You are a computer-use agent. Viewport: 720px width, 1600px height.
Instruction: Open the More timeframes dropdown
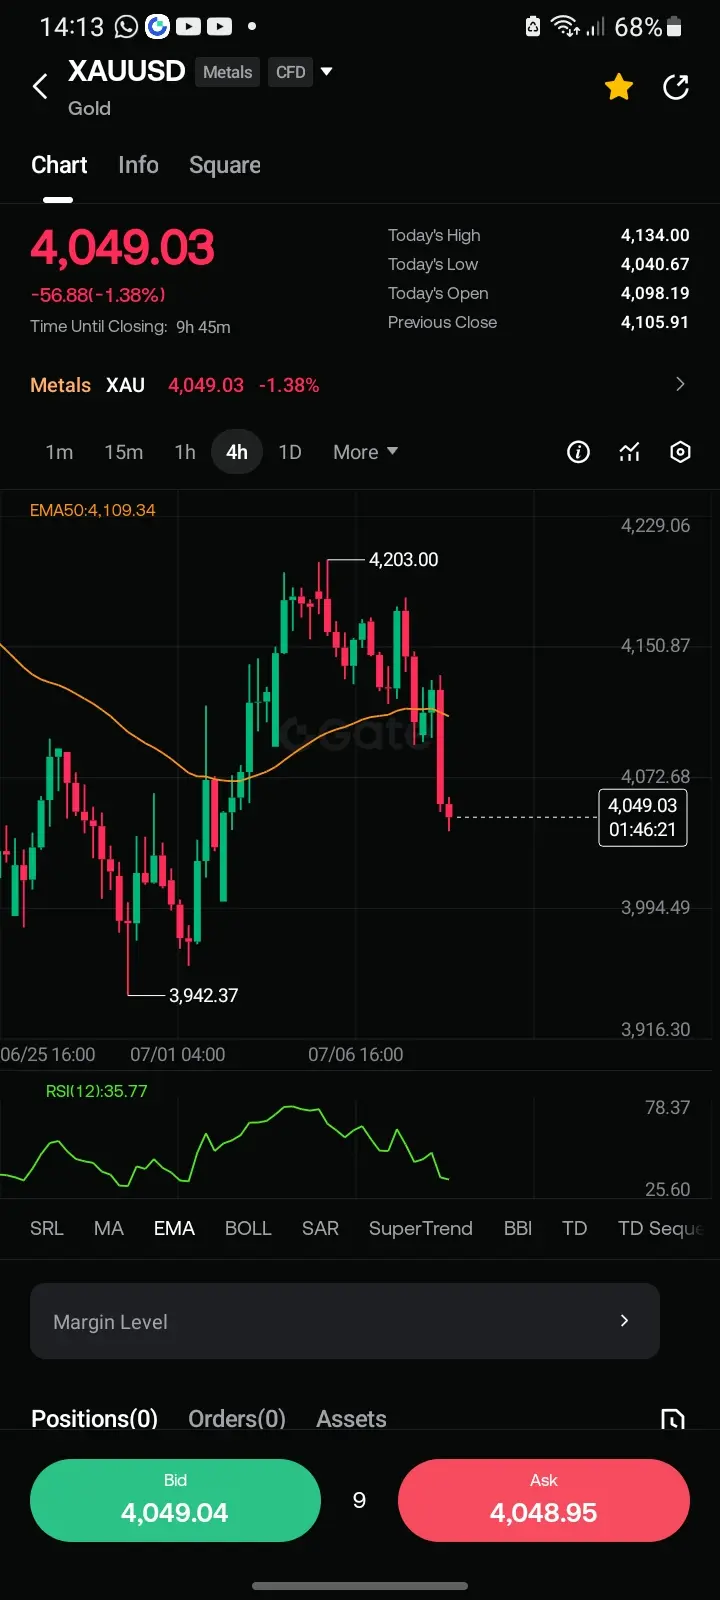pyautogui.click(x=365, y=452)
